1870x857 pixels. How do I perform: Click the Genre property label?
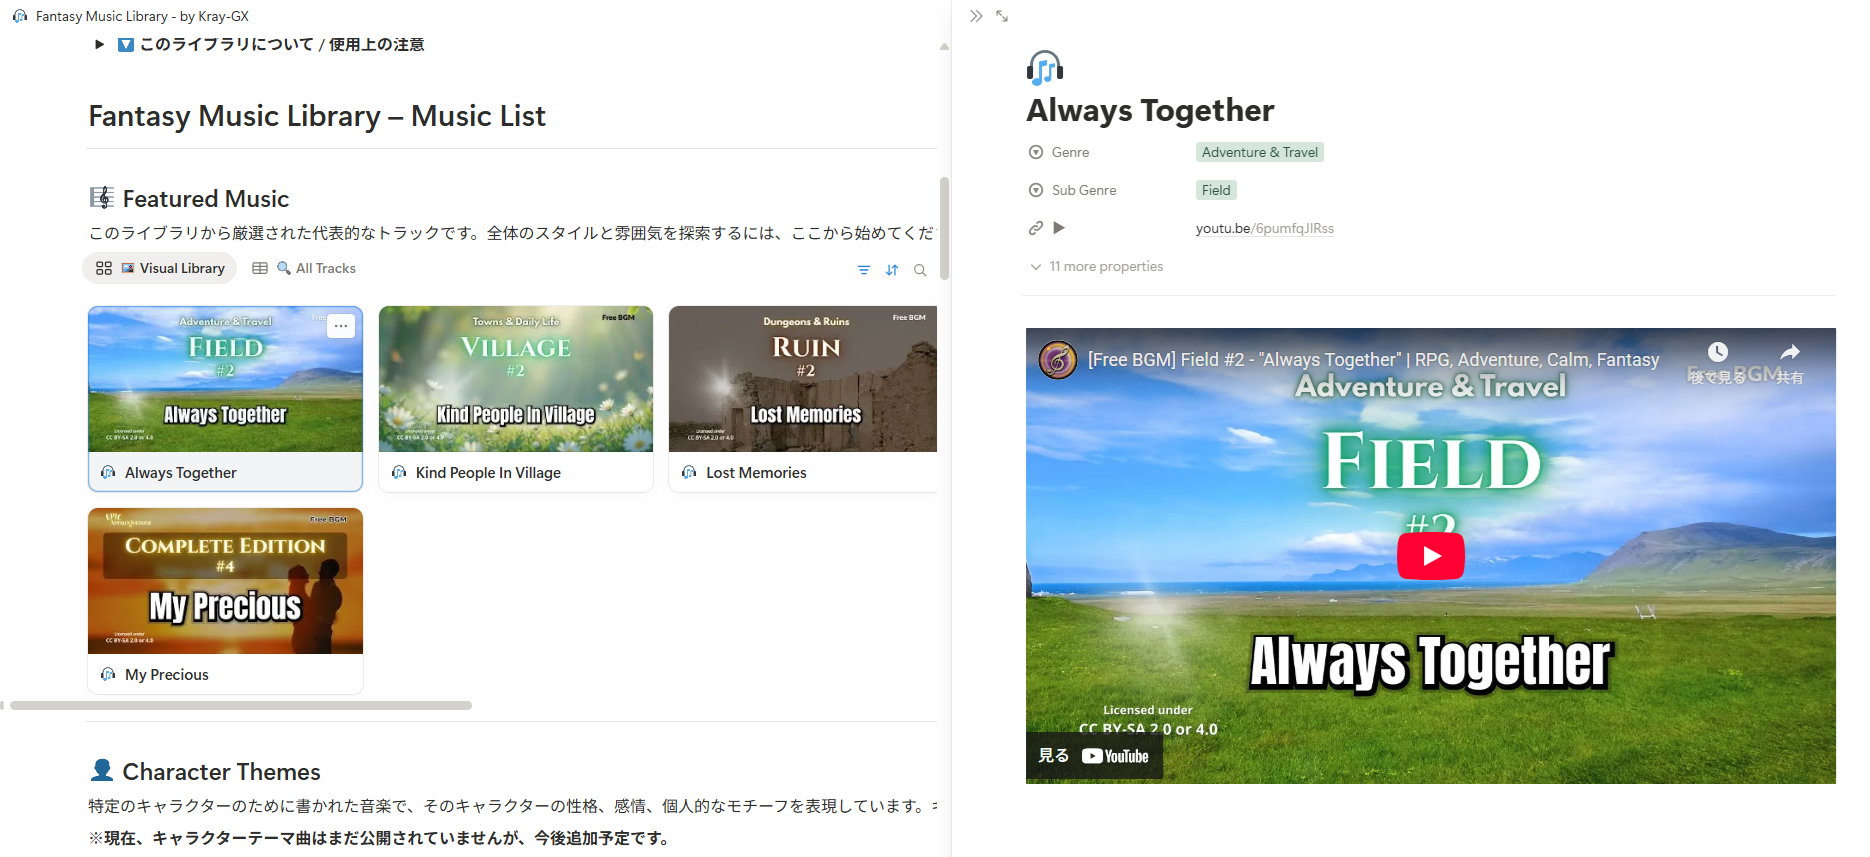(x=1070, y=152)
